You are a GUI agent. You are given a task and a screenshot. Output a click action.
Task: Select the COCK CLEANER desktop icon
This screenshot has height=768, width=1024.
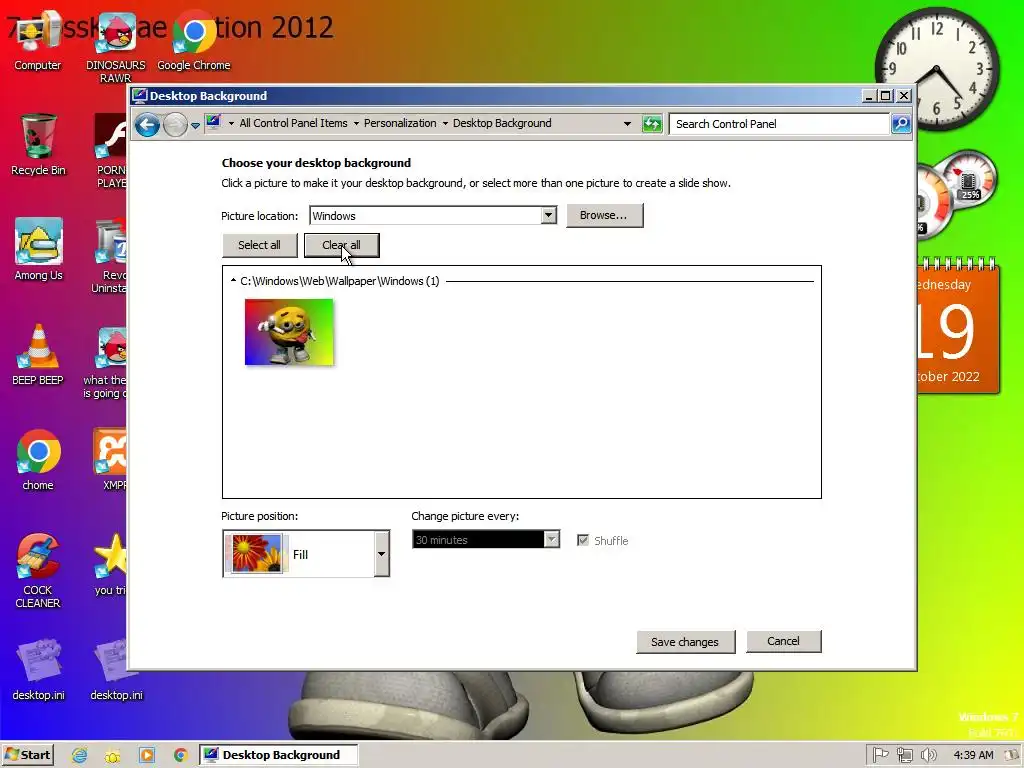[38, 571]
